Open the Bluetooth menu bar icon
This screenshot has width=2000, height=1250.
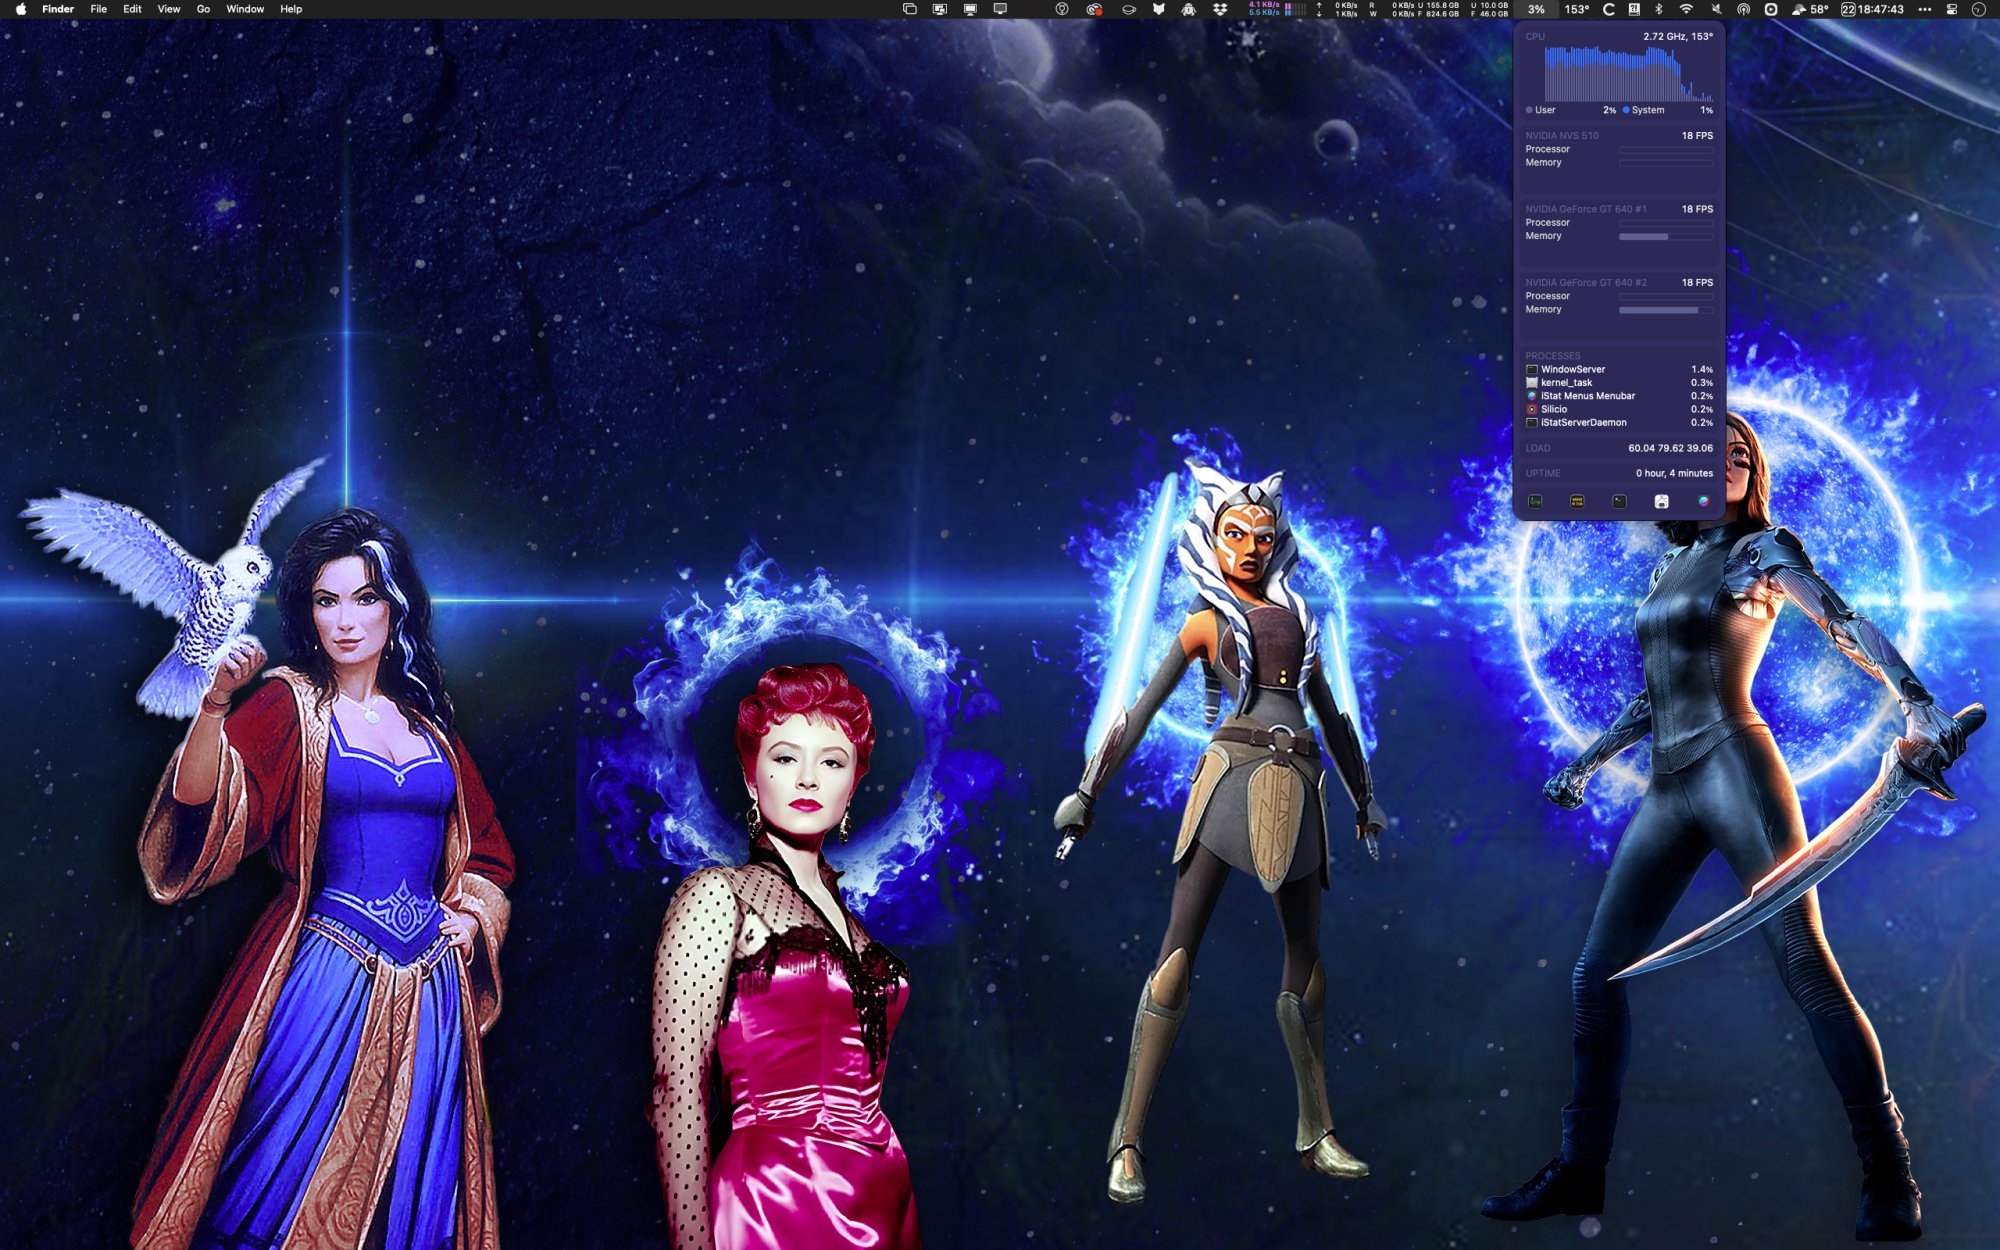[x=1659, y=9]
